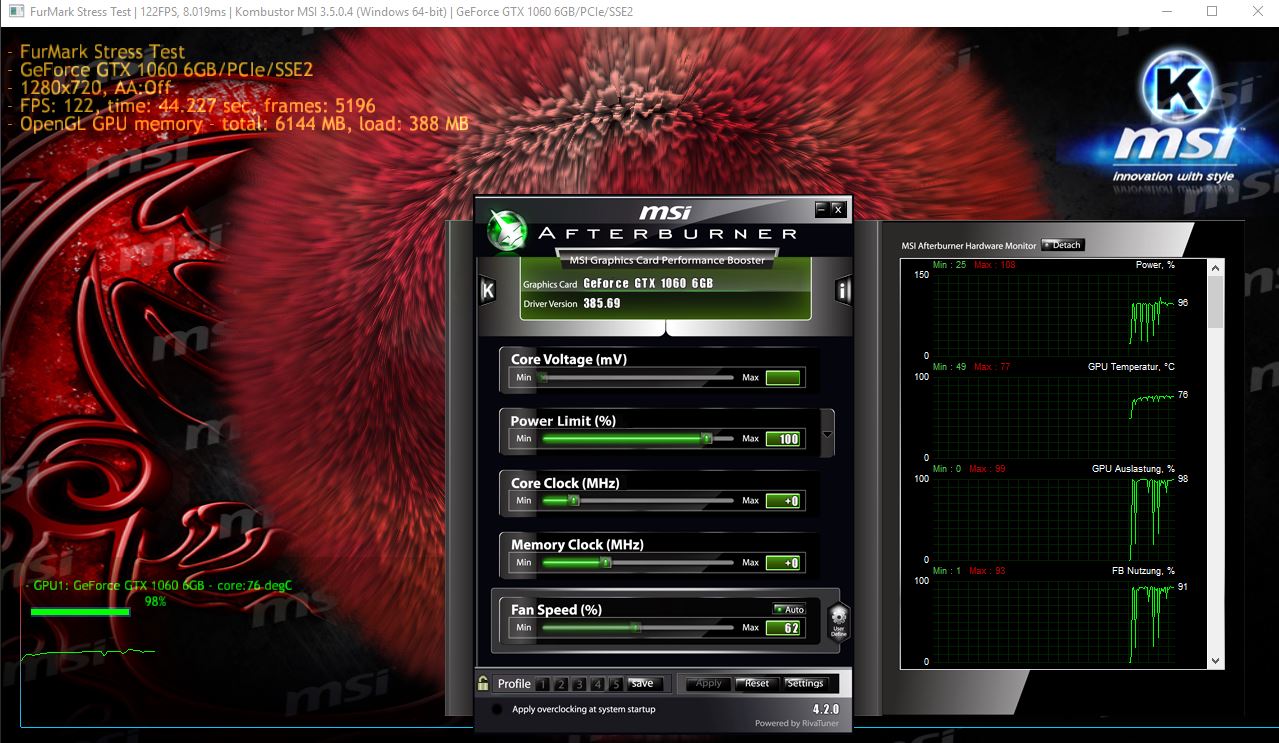
Task: Click 'Driver Version 385.69' text
Action: (572, 303)
